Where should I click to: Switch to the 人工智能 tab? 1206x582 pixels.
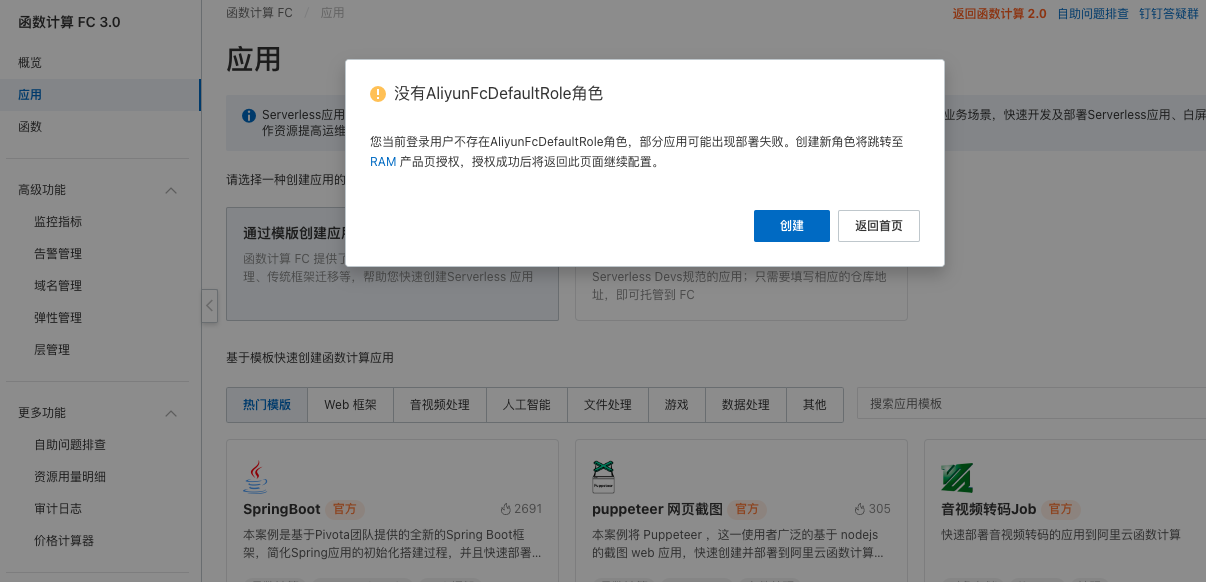coord(527,405)
